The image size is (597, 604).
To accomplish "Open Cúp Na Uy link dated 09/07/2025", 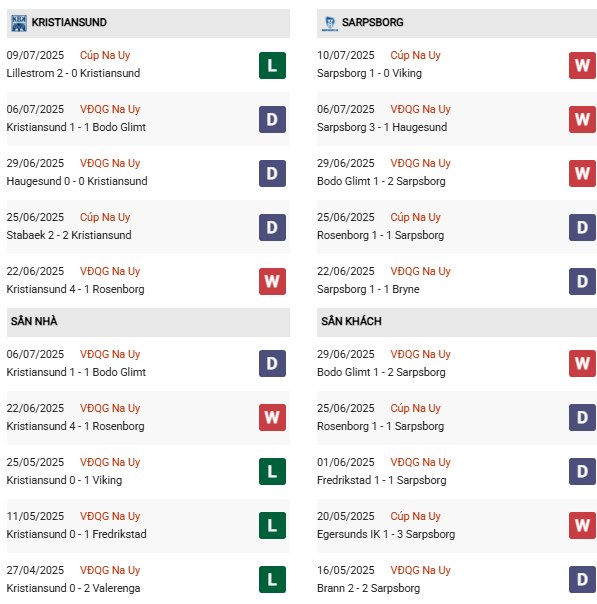I will tap(105, 55).
